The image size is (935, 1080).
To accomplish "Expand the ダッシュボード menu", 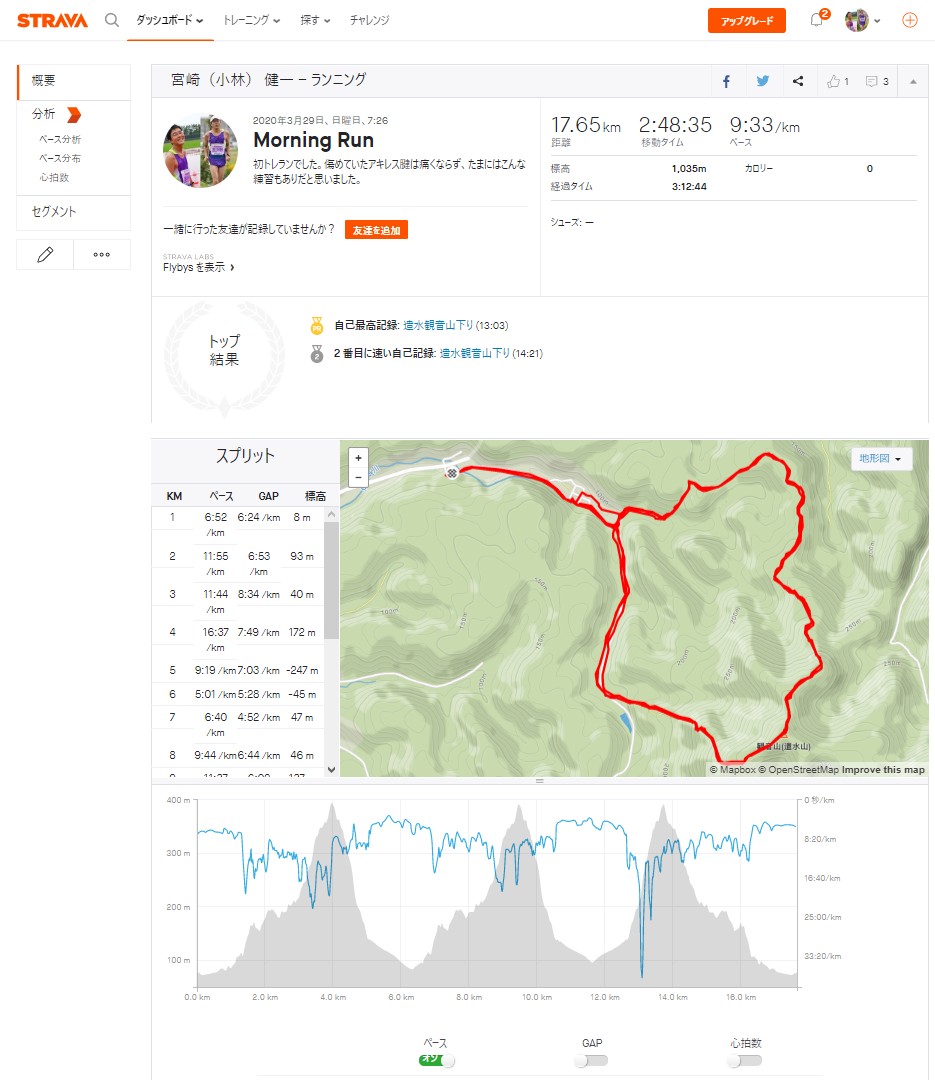I will click(x=170, y=20).
